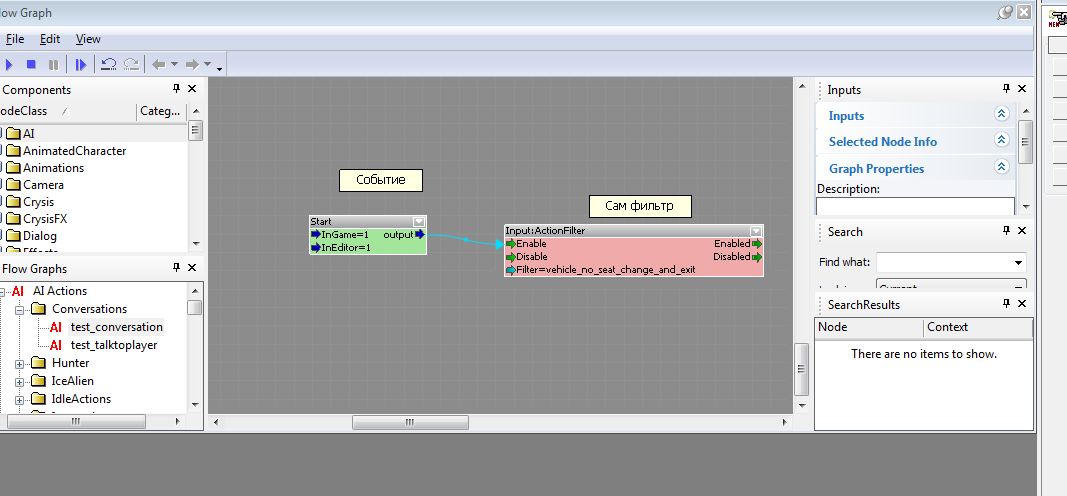Click the Undo arrow icon
This screenshot has width=1067, height=496.
click(x=109, y=65)
